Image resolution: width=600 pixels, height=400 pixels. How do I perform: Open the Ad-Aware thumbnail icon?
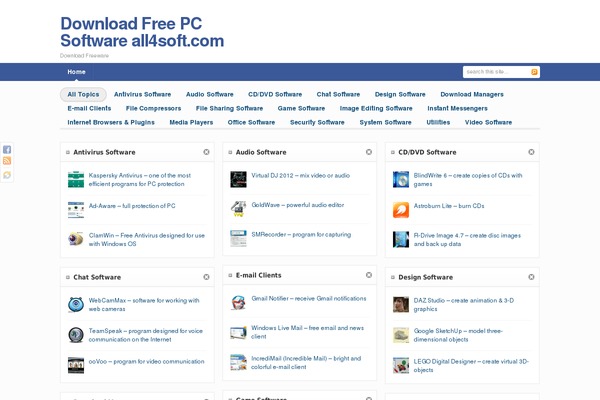[x=76, y=210]
